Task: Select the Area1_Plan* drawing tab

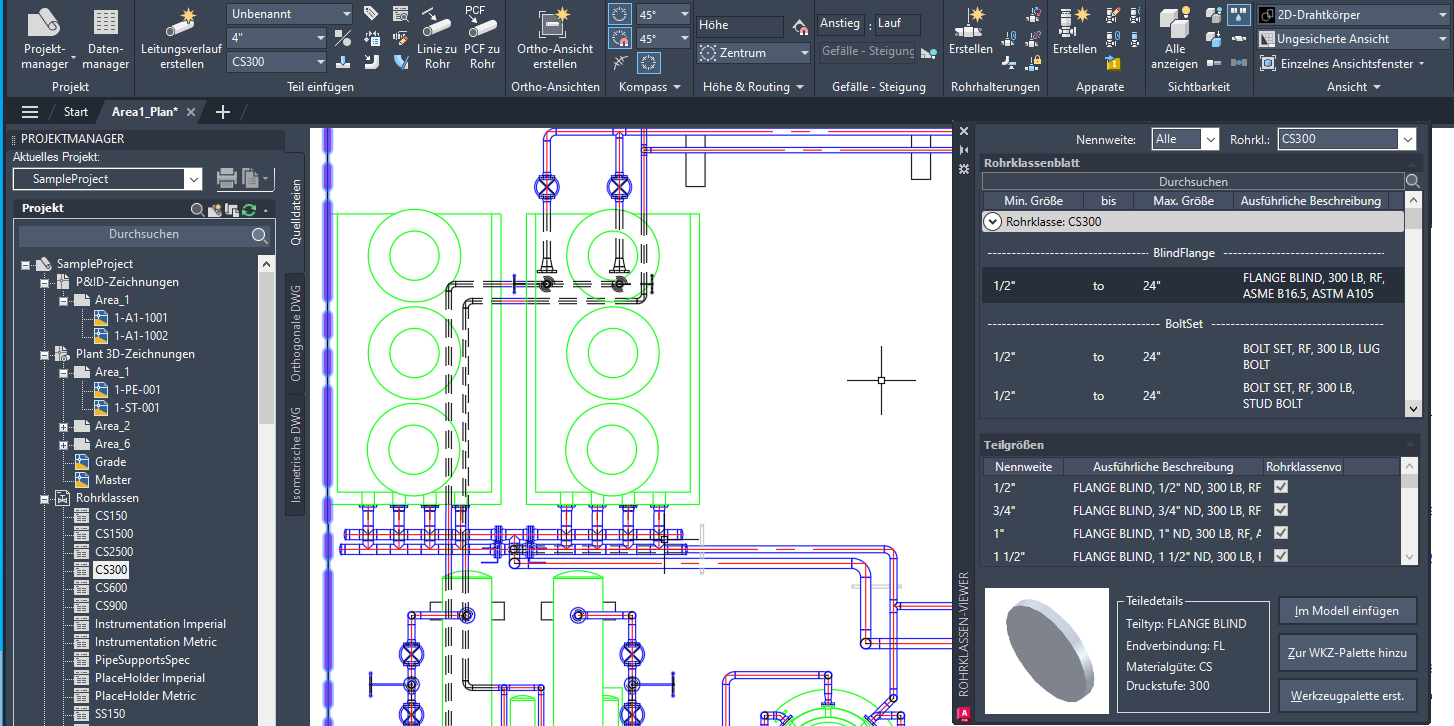Action: [144, 112]
